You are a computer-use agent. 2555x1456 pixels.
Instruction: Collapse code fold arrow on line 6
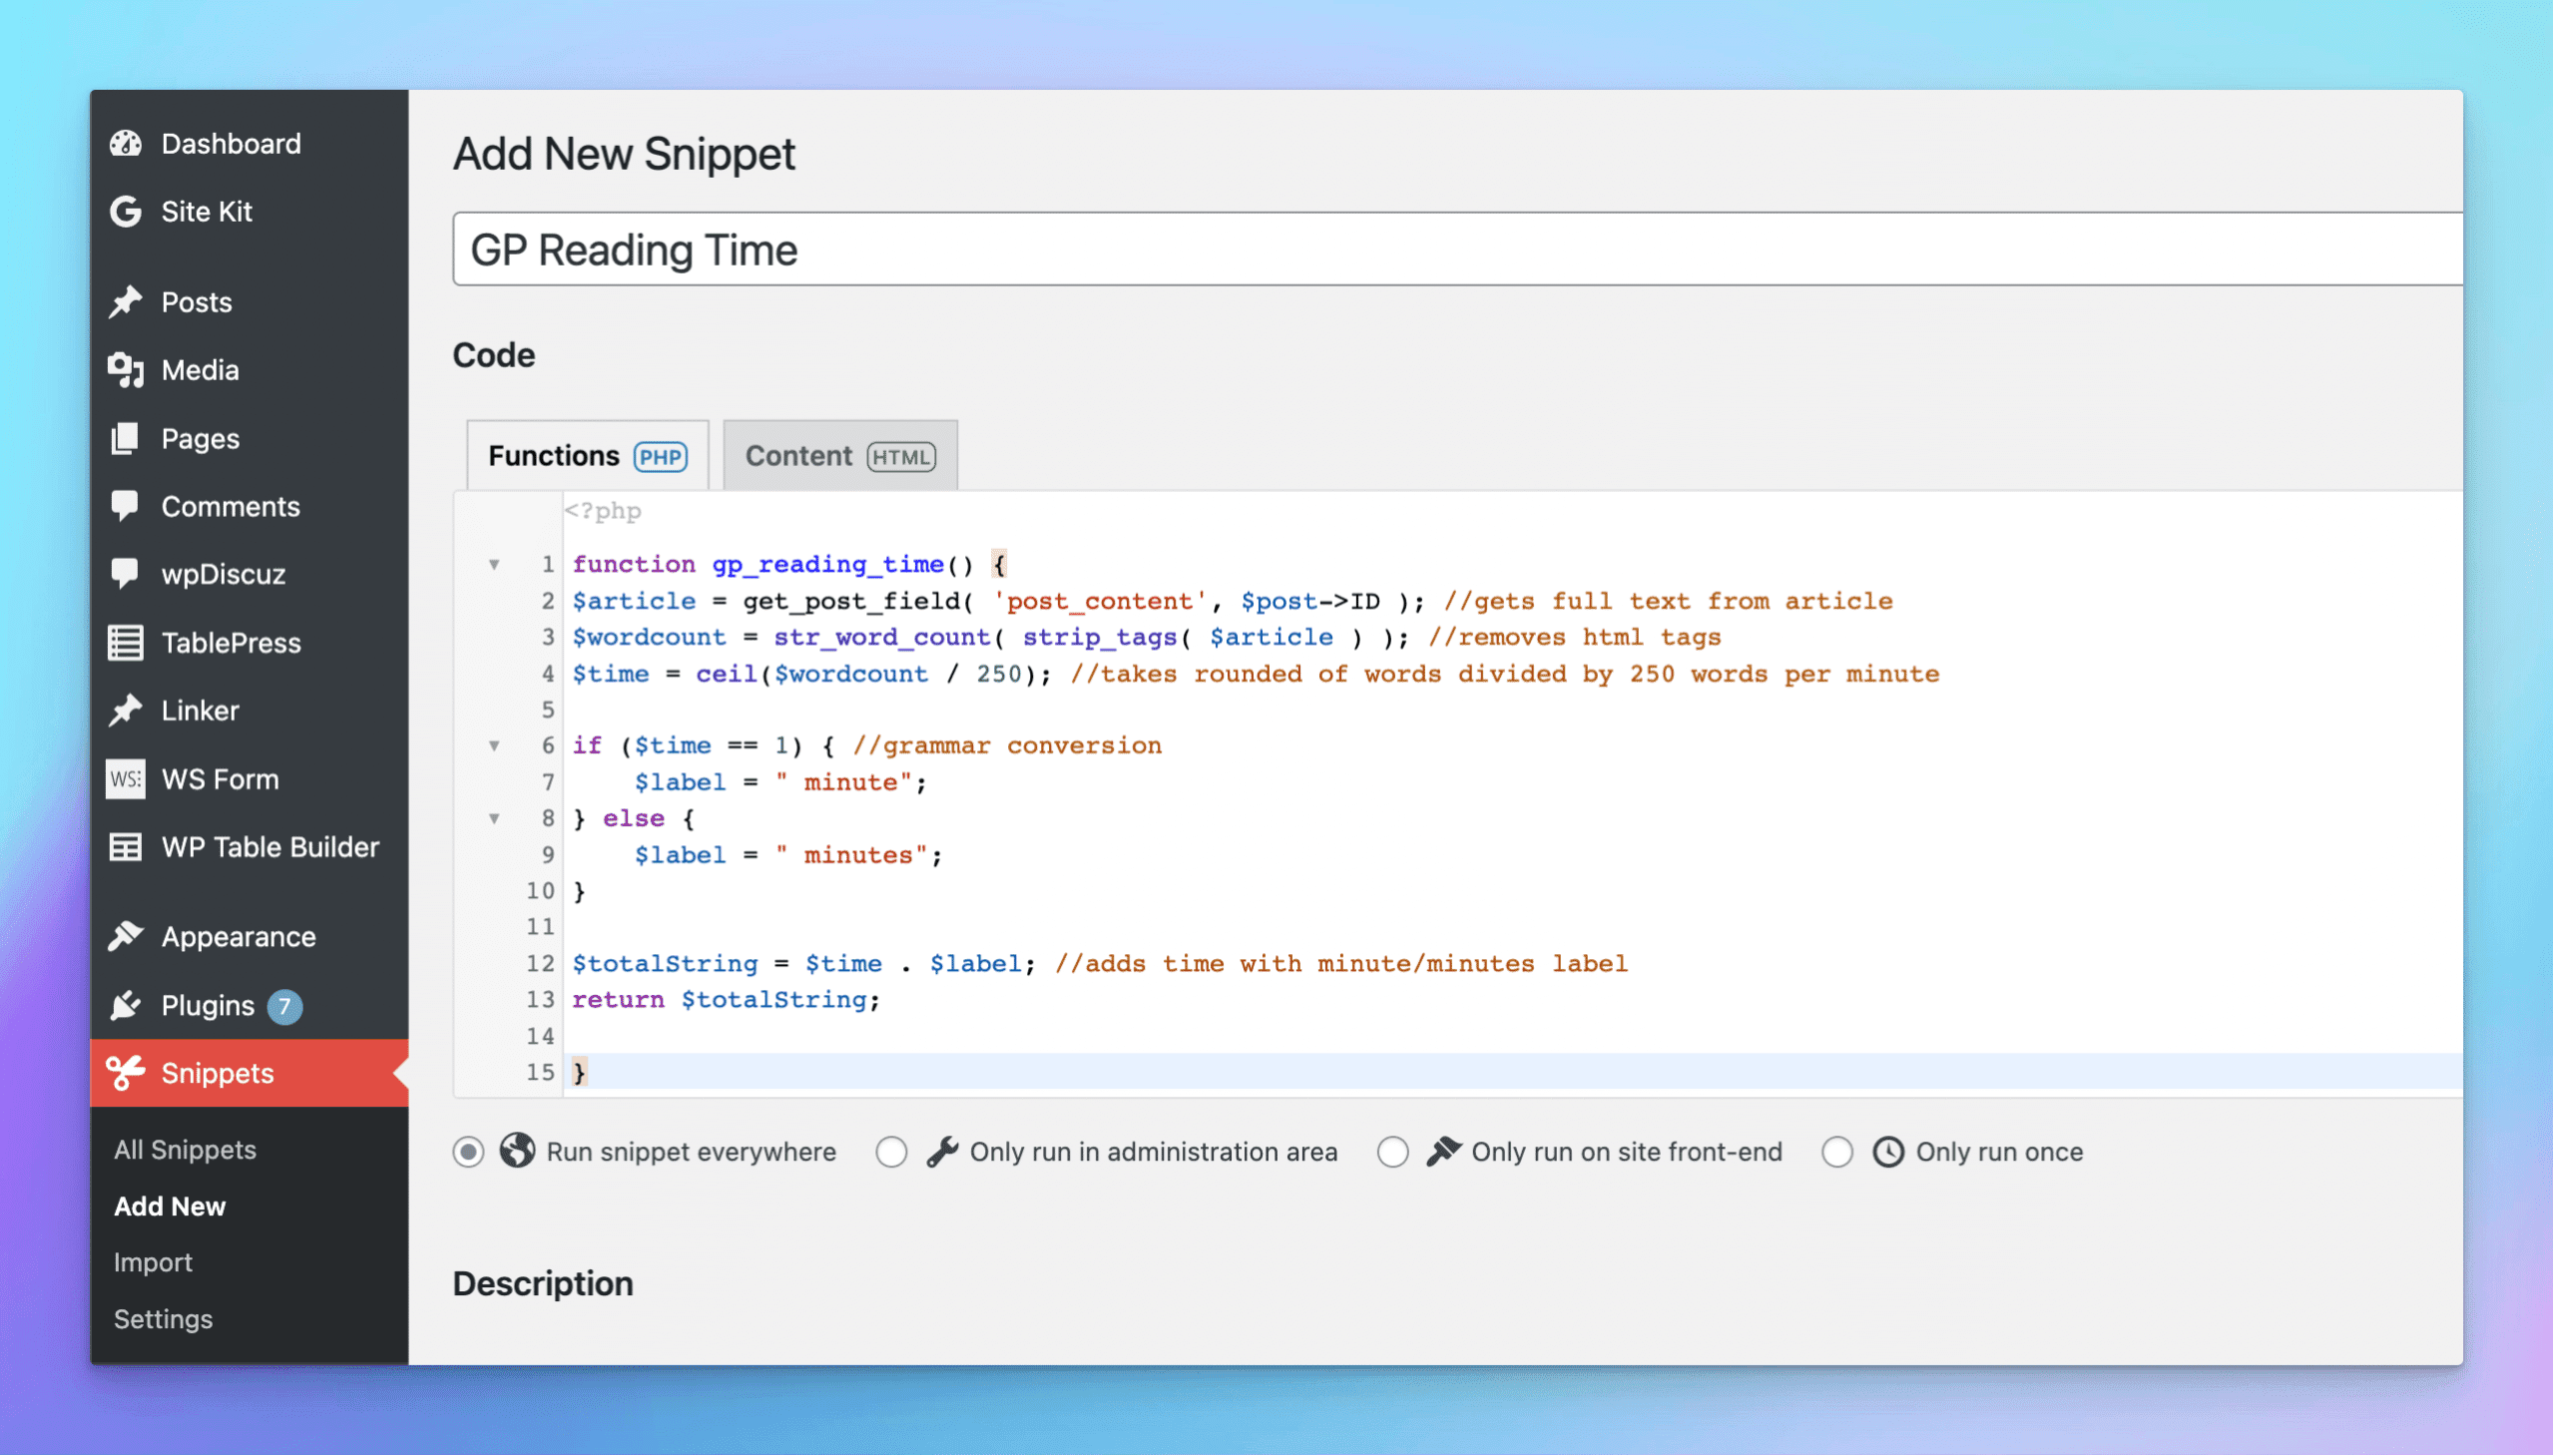494,746
